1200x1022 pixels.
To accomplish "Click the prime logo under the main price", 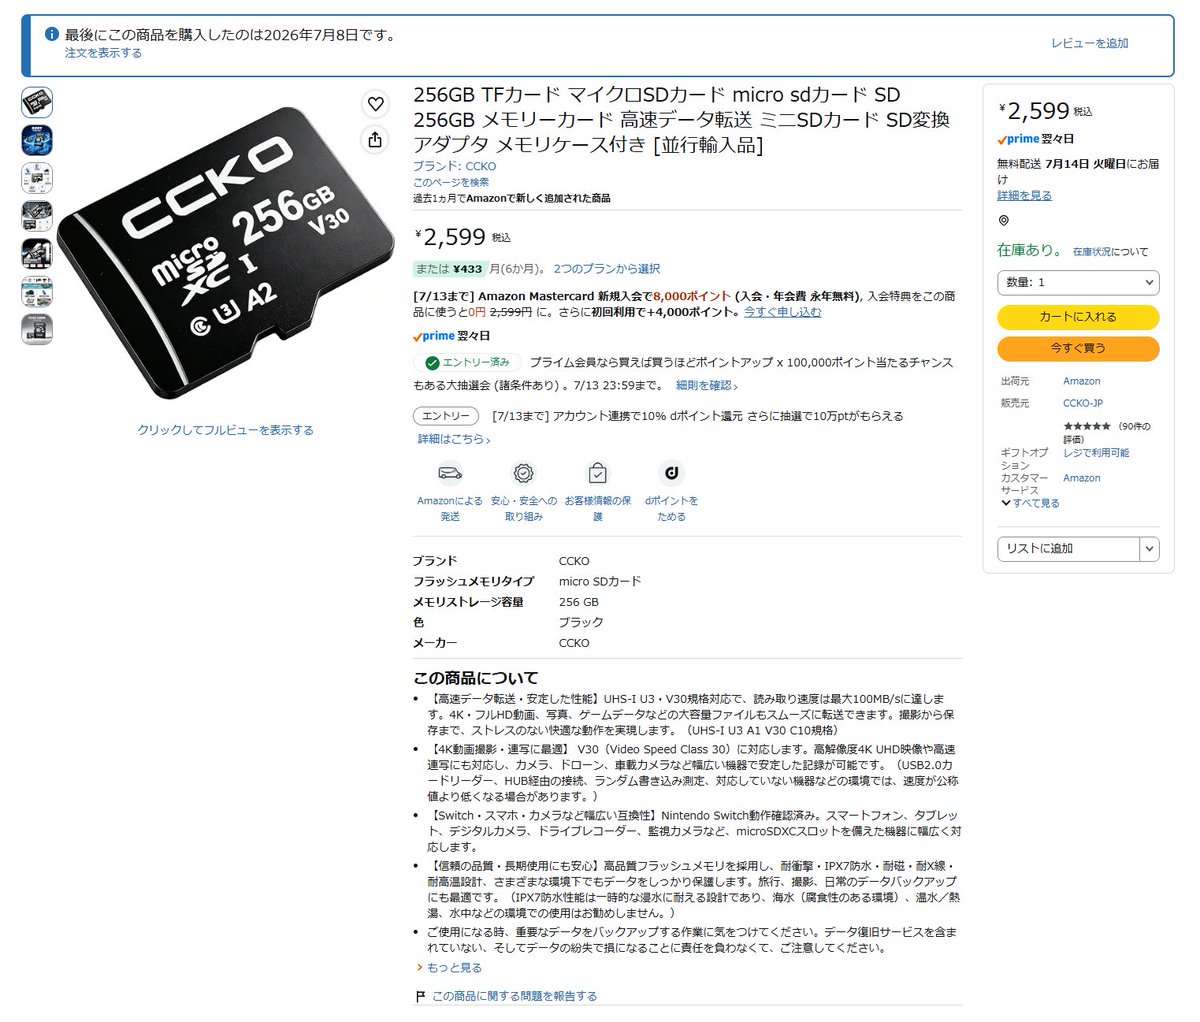I will pos(433,336).
